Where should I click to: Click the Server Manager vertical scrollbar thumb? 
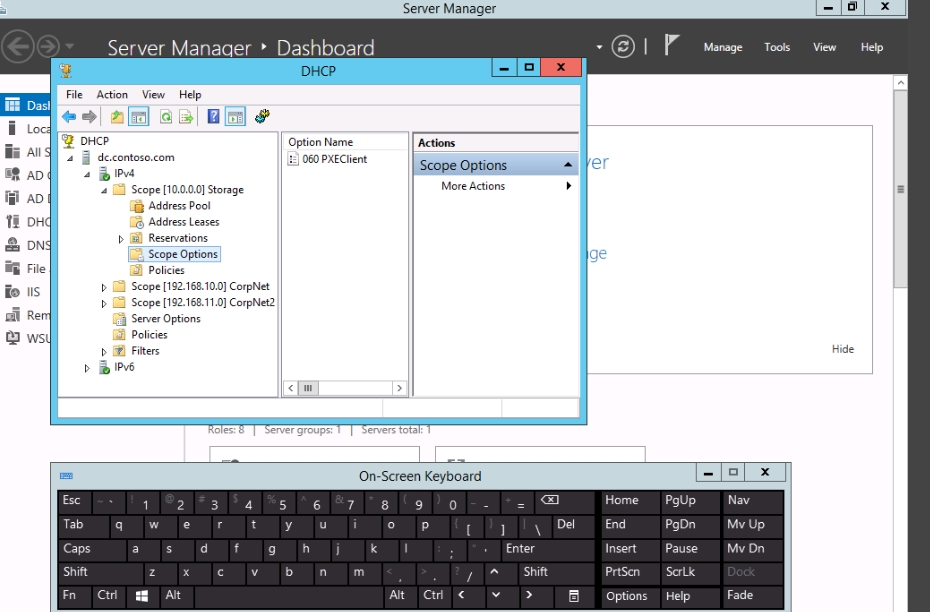point(900,189)
